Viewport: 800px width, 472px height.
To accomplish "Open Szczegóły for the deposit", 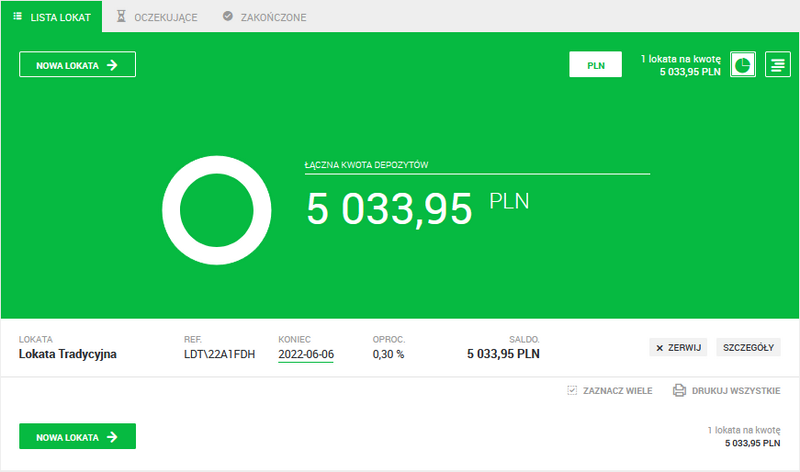I will click(749, 348).
